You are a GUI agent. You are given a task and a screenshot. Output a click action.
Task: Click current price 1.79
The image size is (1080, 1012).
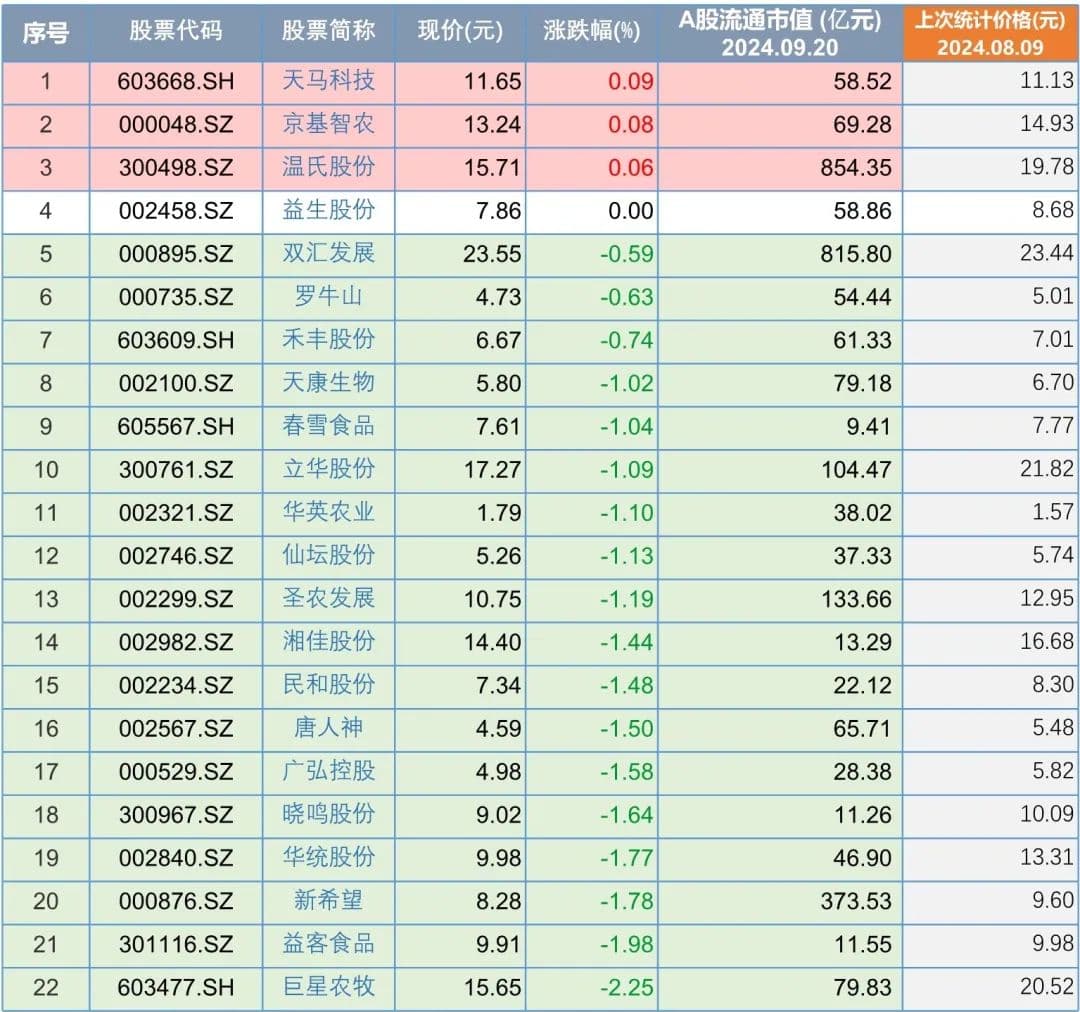[x=499, y=513]
